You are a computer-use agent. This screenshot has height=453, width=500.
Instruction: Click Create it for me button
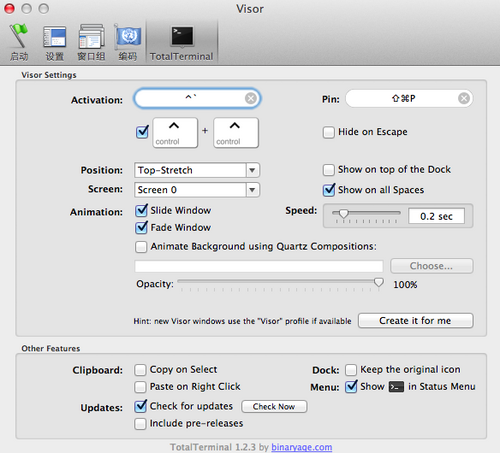tap(415, 321)
